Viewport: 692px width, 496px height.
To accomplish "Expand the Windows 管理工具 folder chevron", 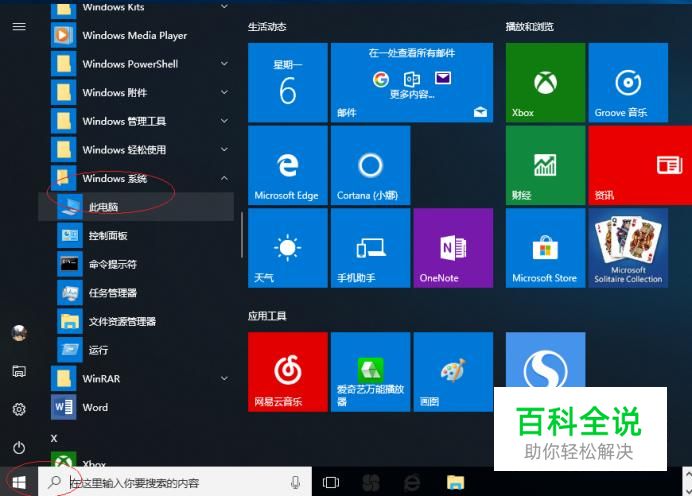I will pos(224,120).
